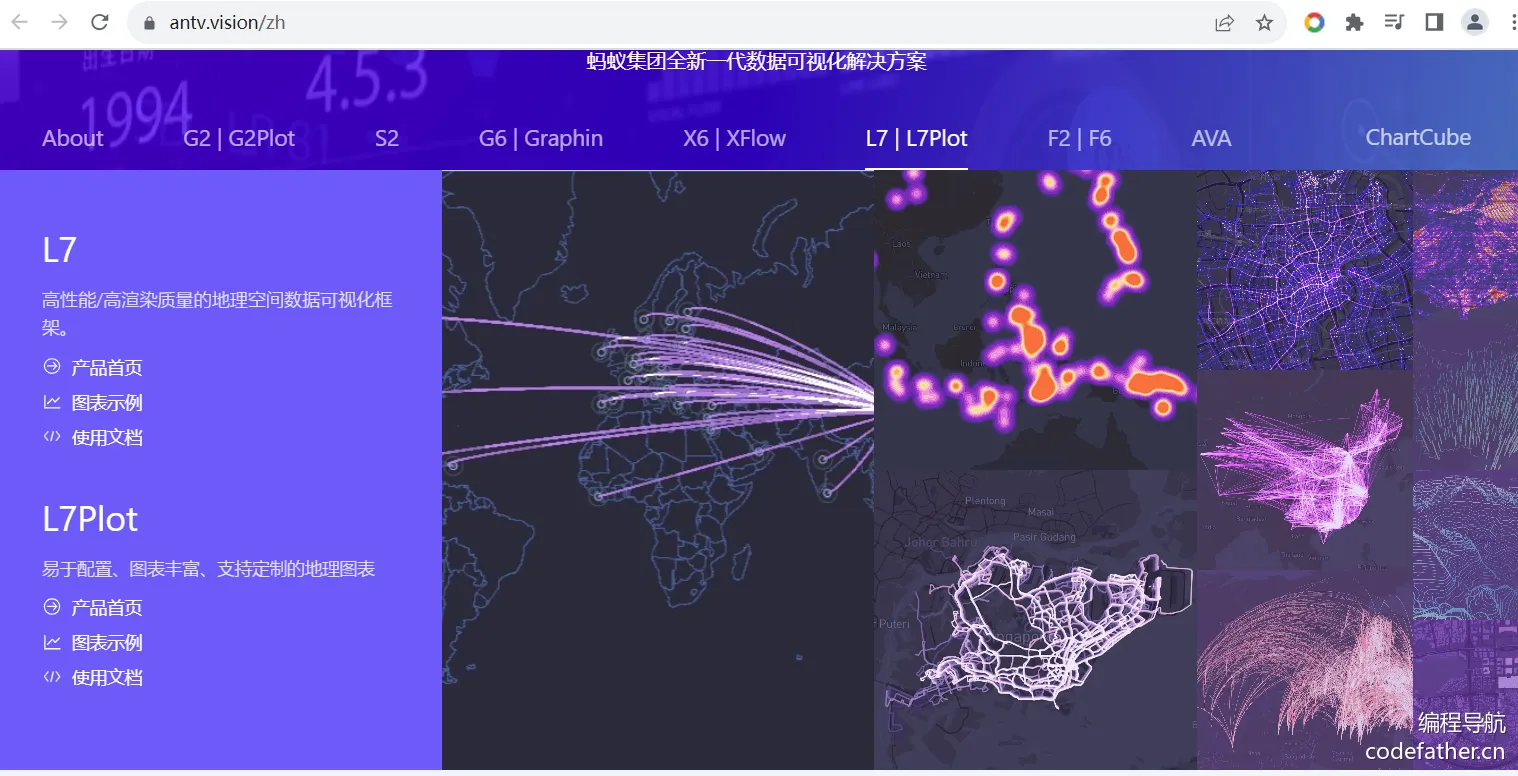The width and height of the screenshot is (1518, 776).
Task: Open the white Singapore road network thumbnail
Action: click(x=1035, y=620)
